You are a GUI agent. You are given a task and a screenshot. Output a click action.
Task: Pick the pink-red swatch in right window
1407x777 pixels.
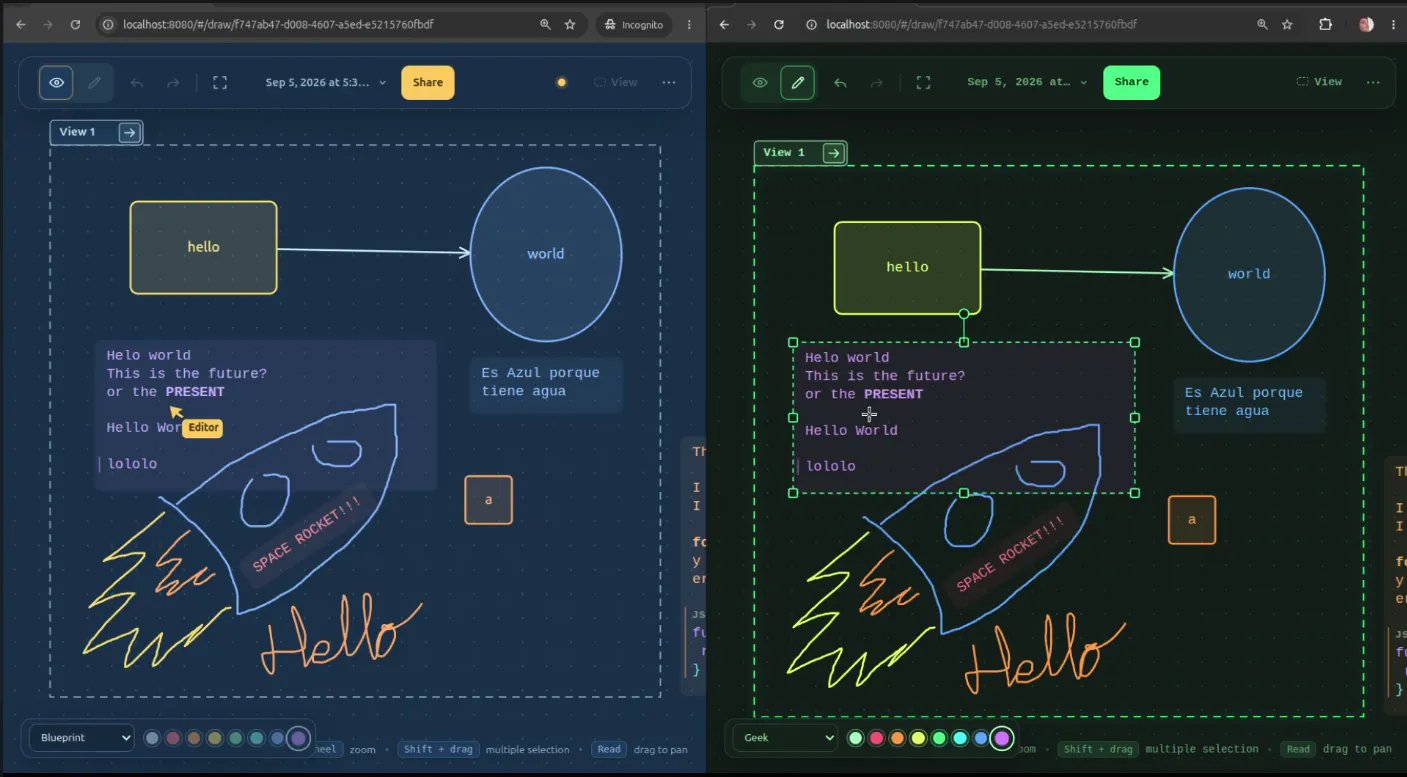tap(877, 738)
